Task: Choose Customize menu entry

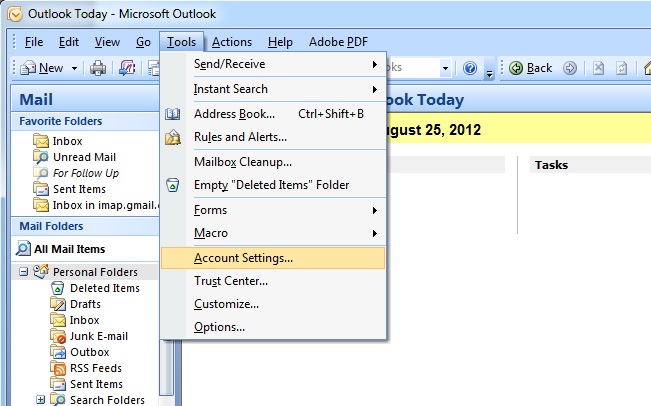Action: pyautogui.click(x=273, y=304)
